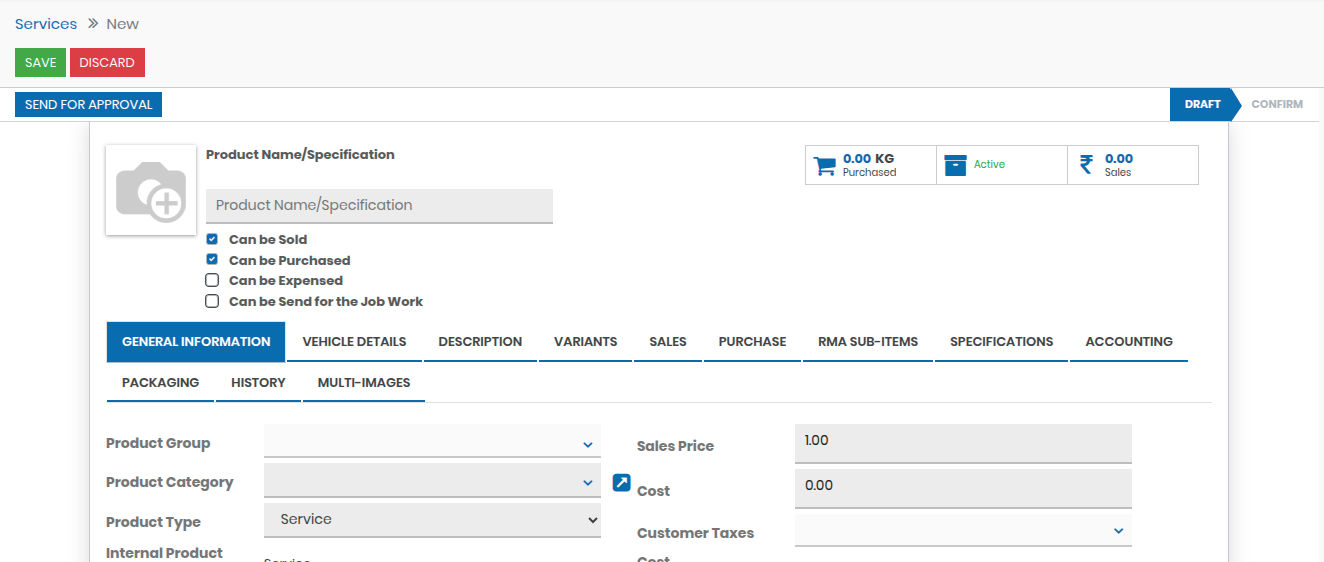1324x562 pixels.
Task: Go back via Services breadcrumb link
Action: click(46, 24)
